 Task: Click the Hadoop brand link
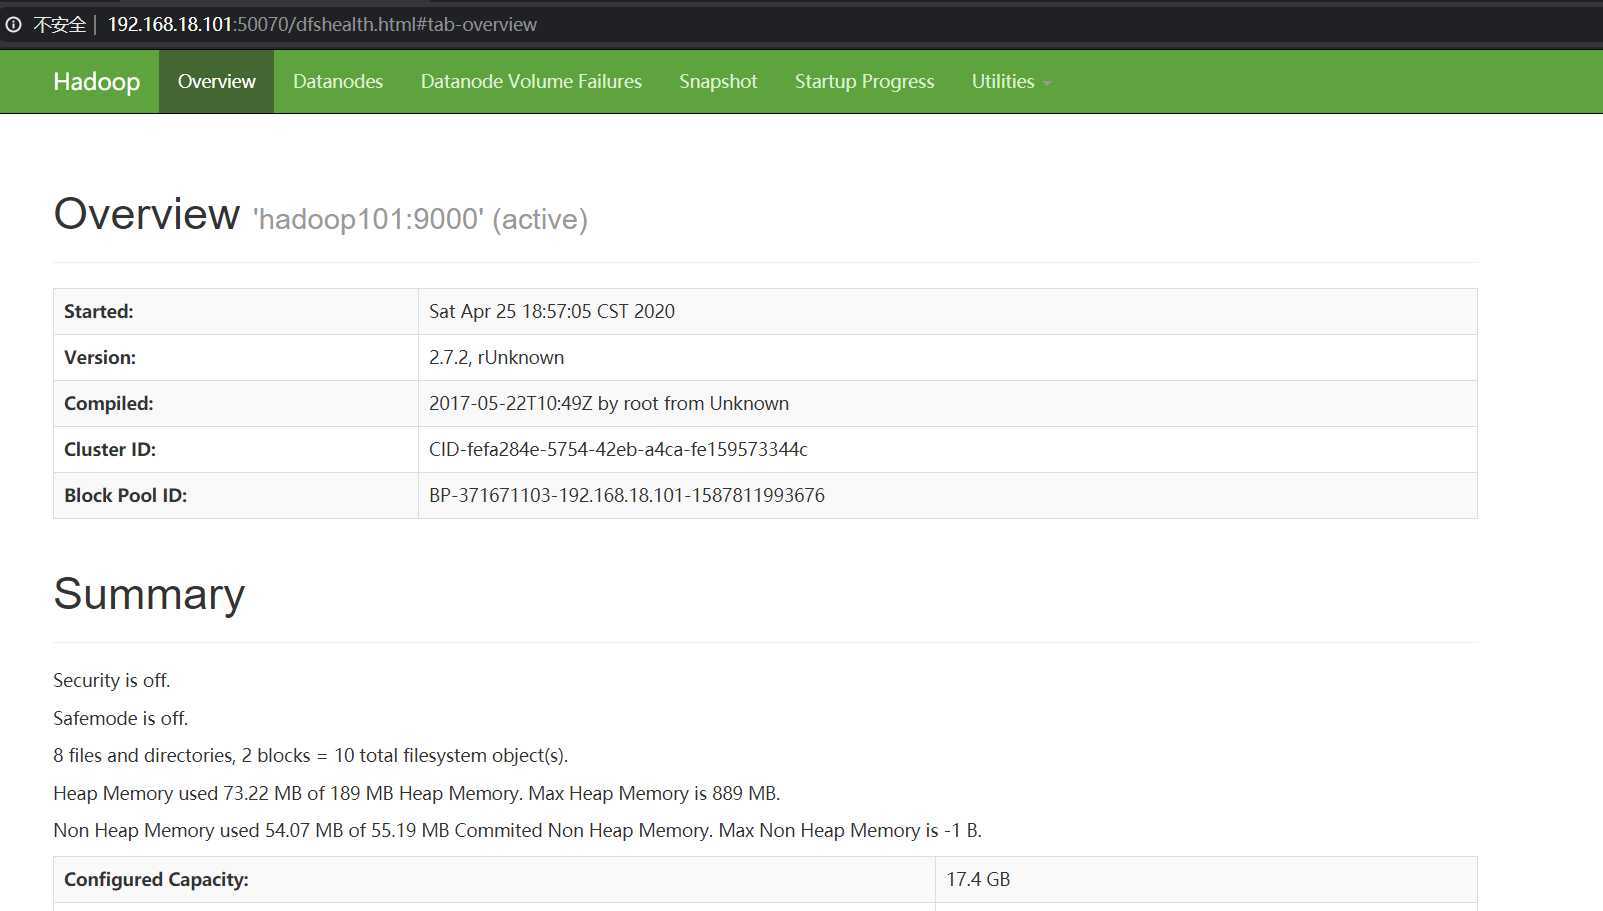[x=96, y=82]
